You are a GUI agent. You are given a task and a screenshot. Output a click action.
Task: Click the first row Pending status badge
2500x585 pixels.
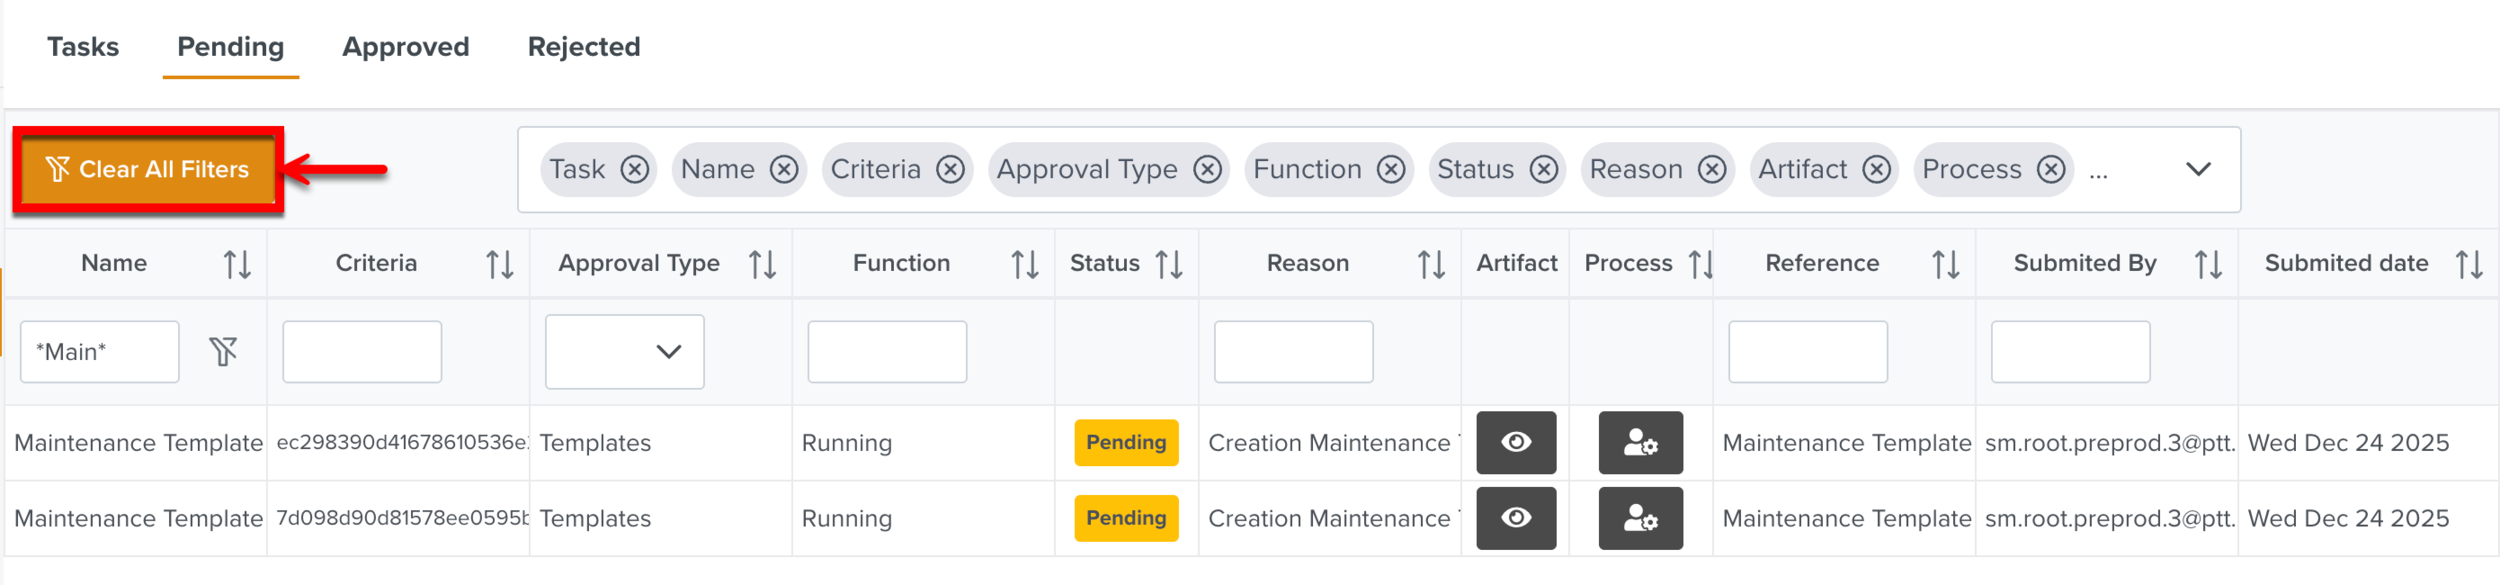click(x=1125, y=442)
